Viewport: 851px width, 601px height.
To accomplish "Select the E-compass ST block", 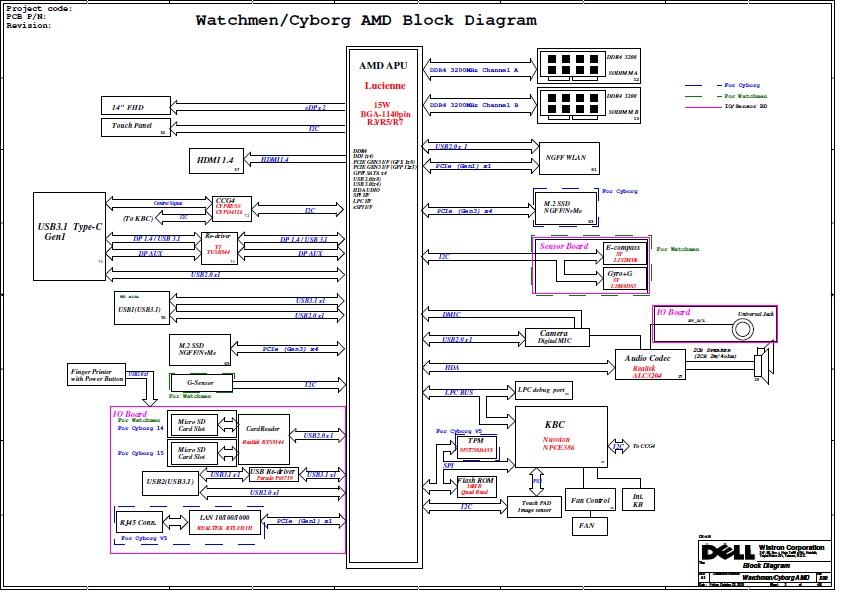I will tap(625, 253).
